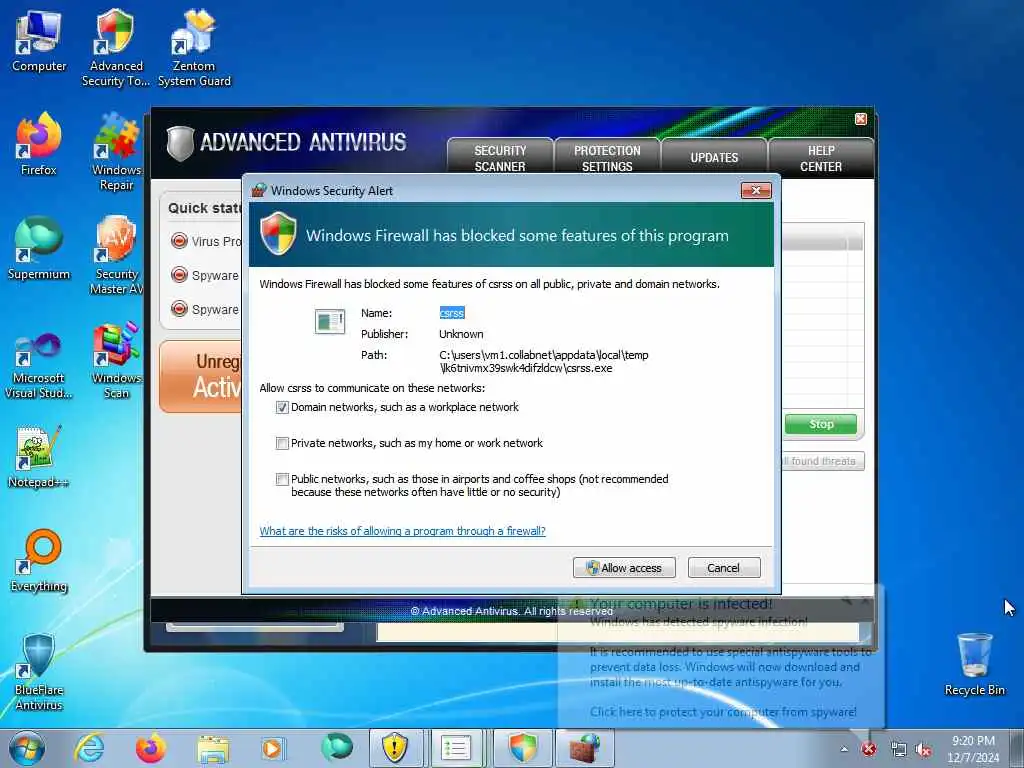Image resolution: width=1024 pixels, height=768 pixels.
Task: Open Firefox from the taskbar
Action: [x=150, y=748]
